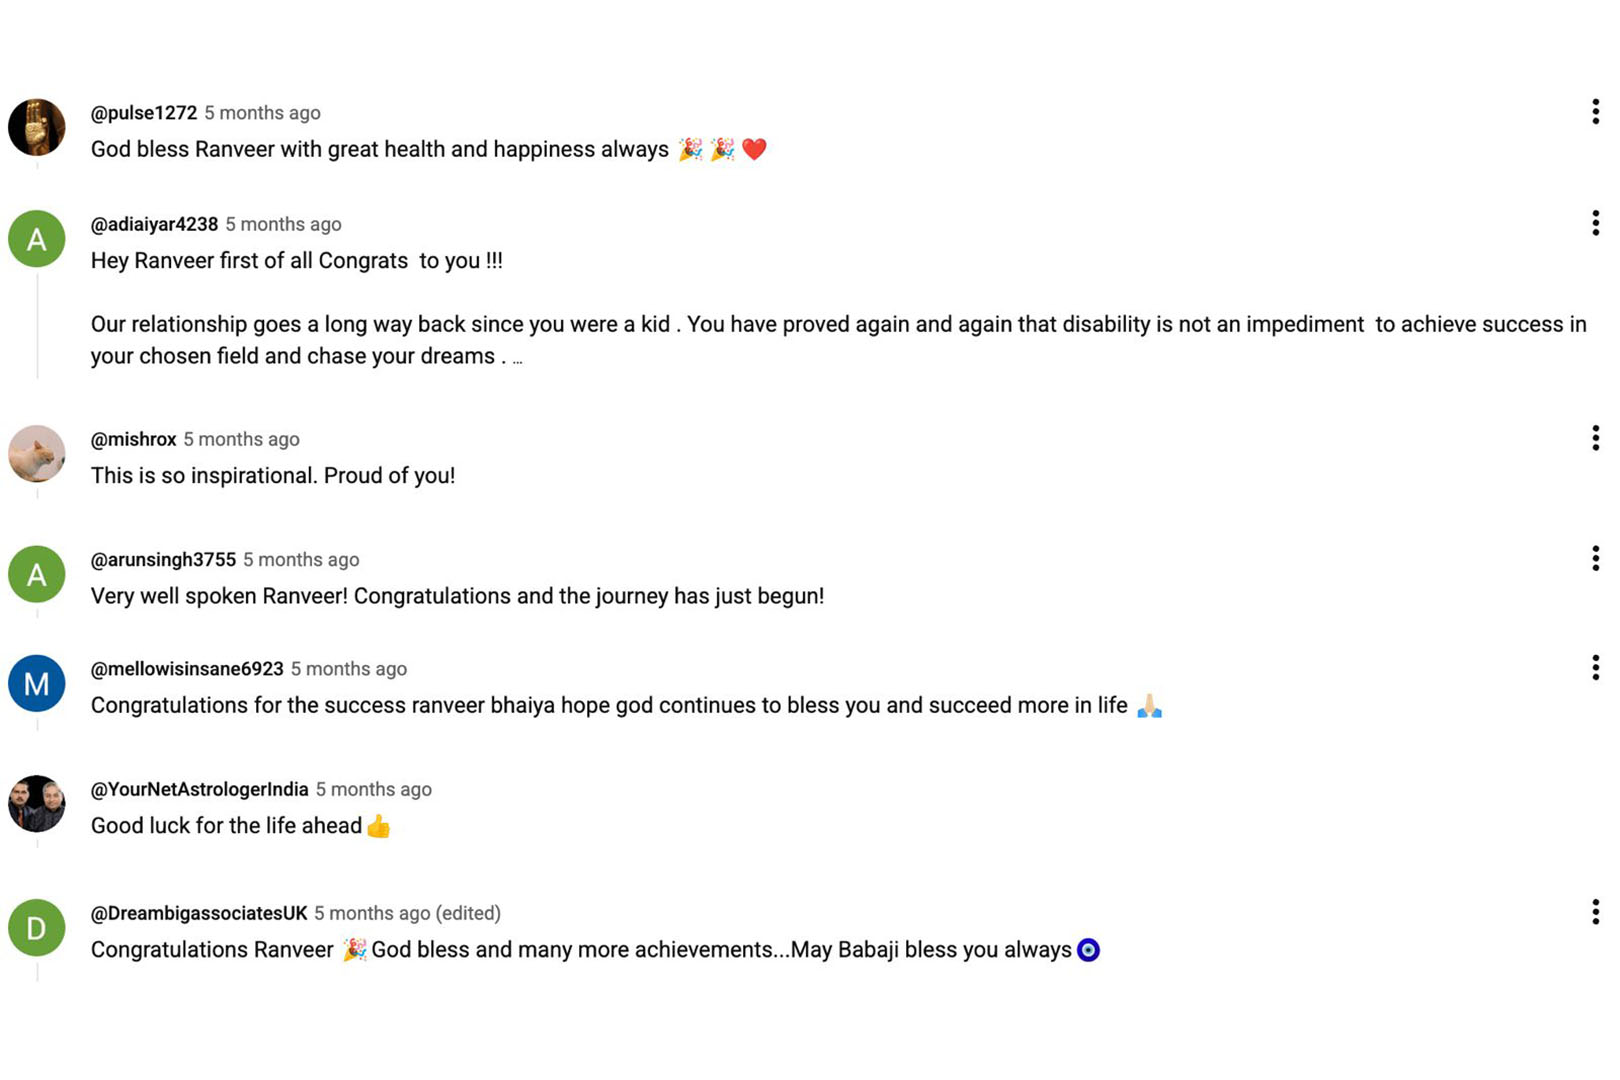Open three-dot menu beside @mishrox comment
This screenshot has width=1620, height=1080.
(1595, 437)
